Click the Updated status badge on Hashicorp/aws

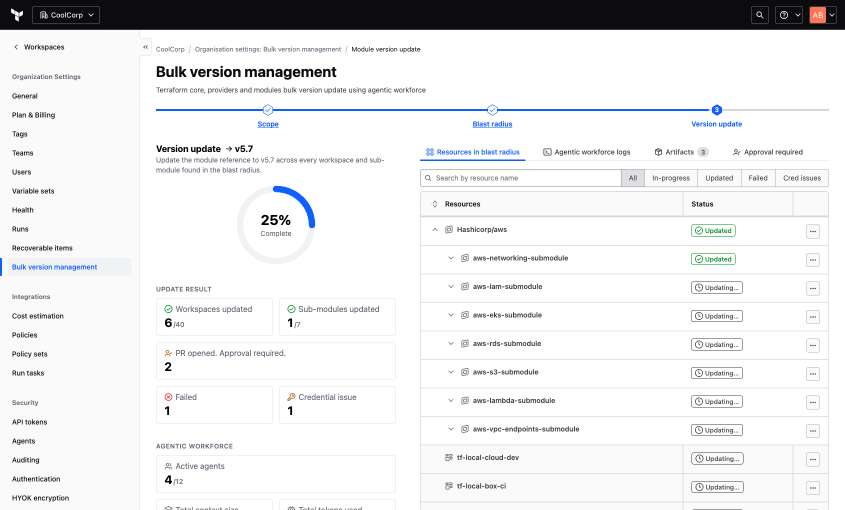[x=713, y=231]
